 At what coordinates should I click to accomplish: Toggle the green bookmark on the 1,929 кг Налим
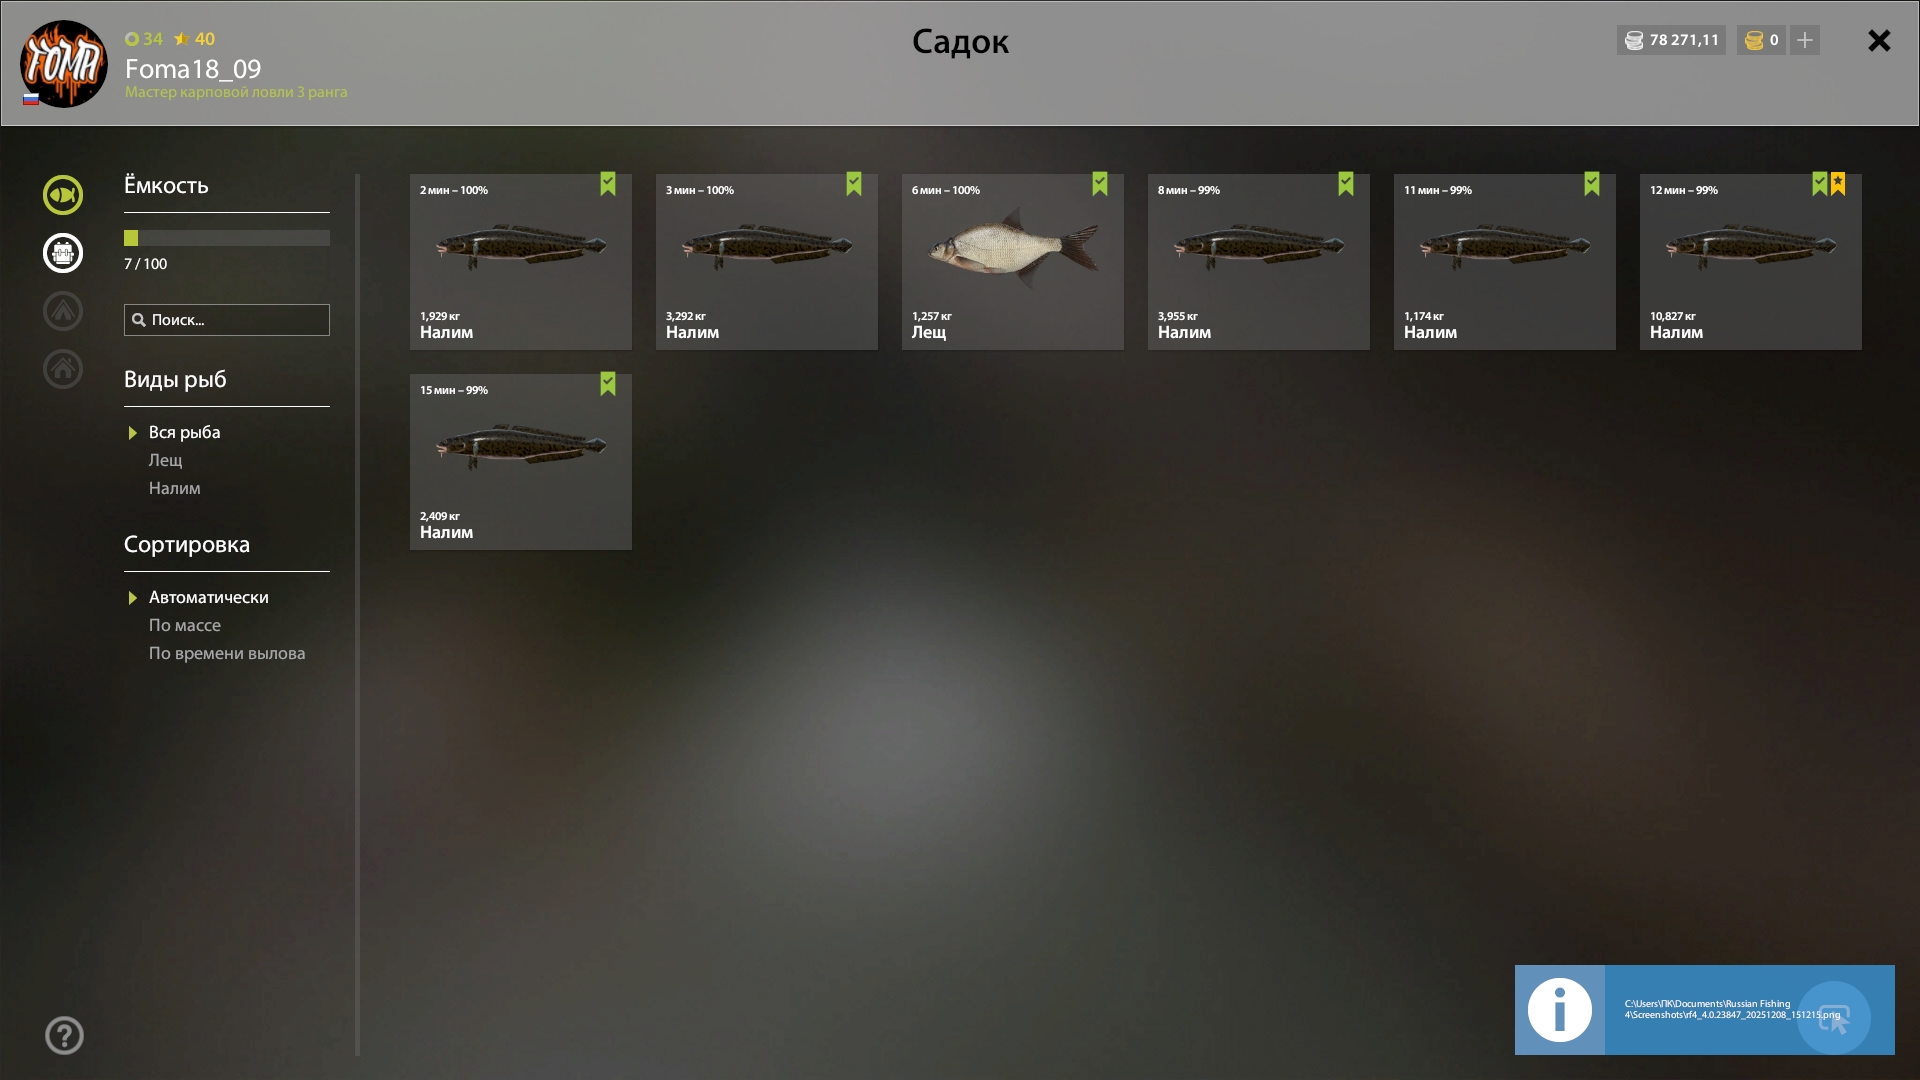tap(608, 184)
